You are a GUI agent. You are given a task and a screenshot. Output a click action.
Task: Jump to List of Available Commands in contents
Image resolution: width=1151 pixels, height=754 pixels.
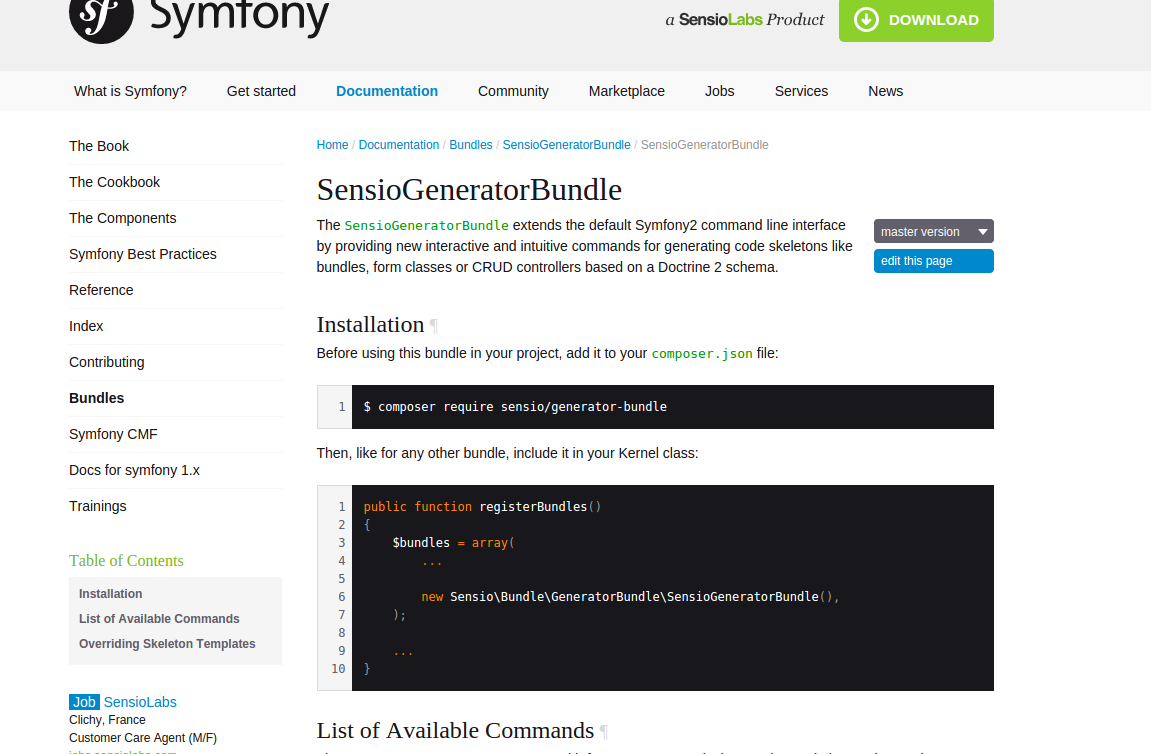159,619
